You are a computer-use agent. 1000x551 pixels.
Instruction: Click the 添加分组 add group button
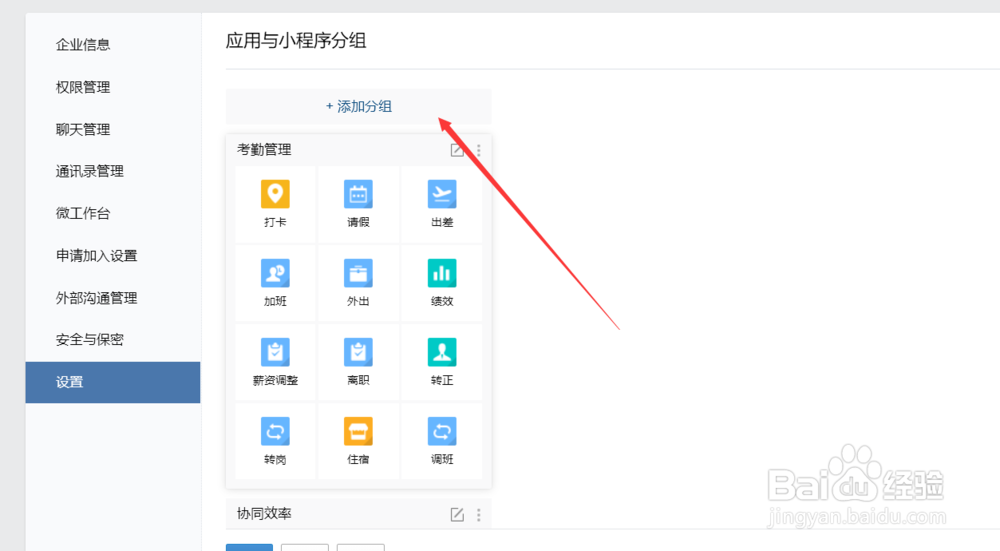(x=358, y=107)
